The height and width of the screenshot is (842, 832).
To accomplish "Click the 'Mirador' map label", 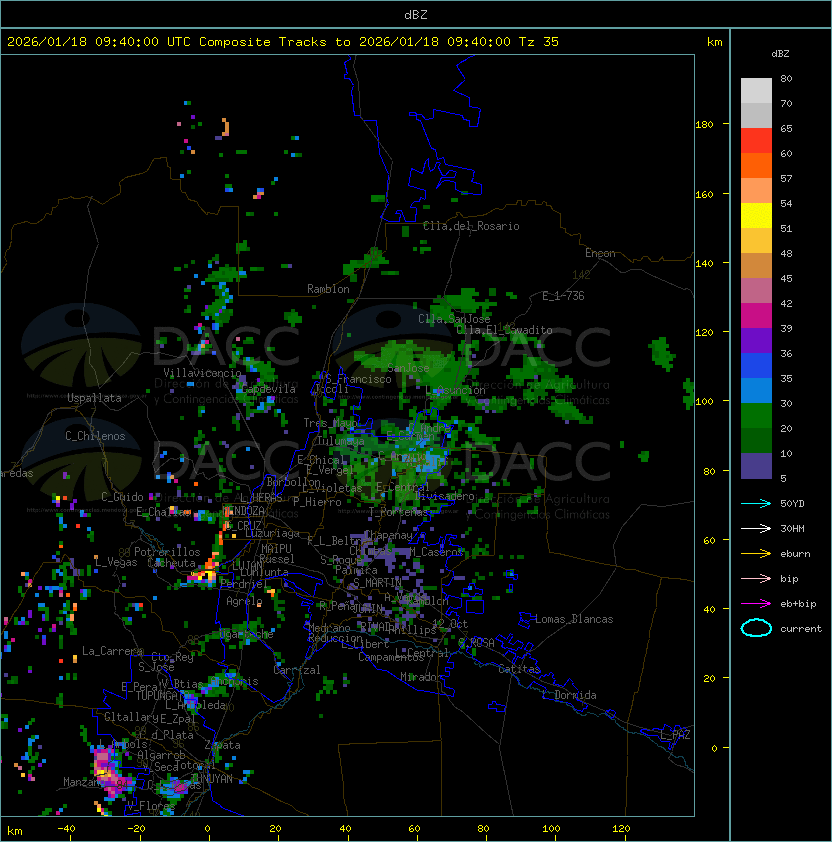I will pos(422,677).
